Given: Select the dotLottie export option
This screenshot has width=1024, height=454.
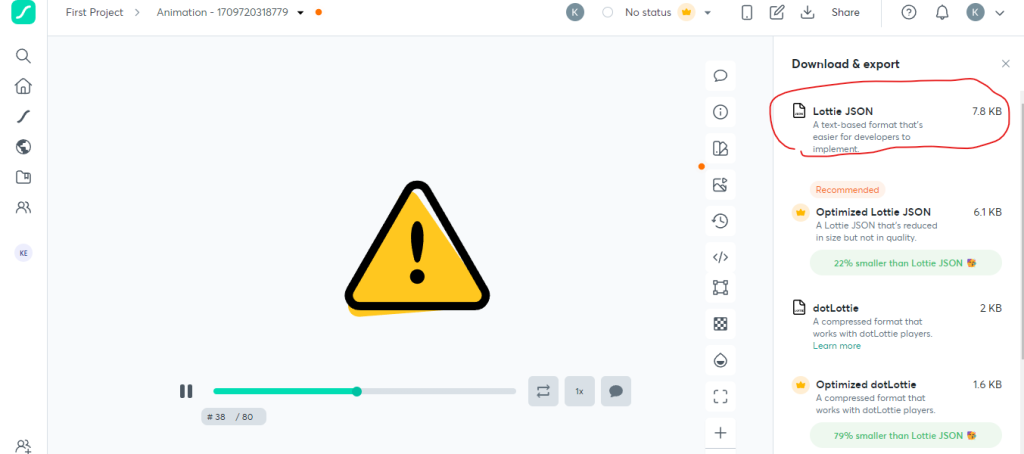Looking at the screenshot, I should [897, 325].
